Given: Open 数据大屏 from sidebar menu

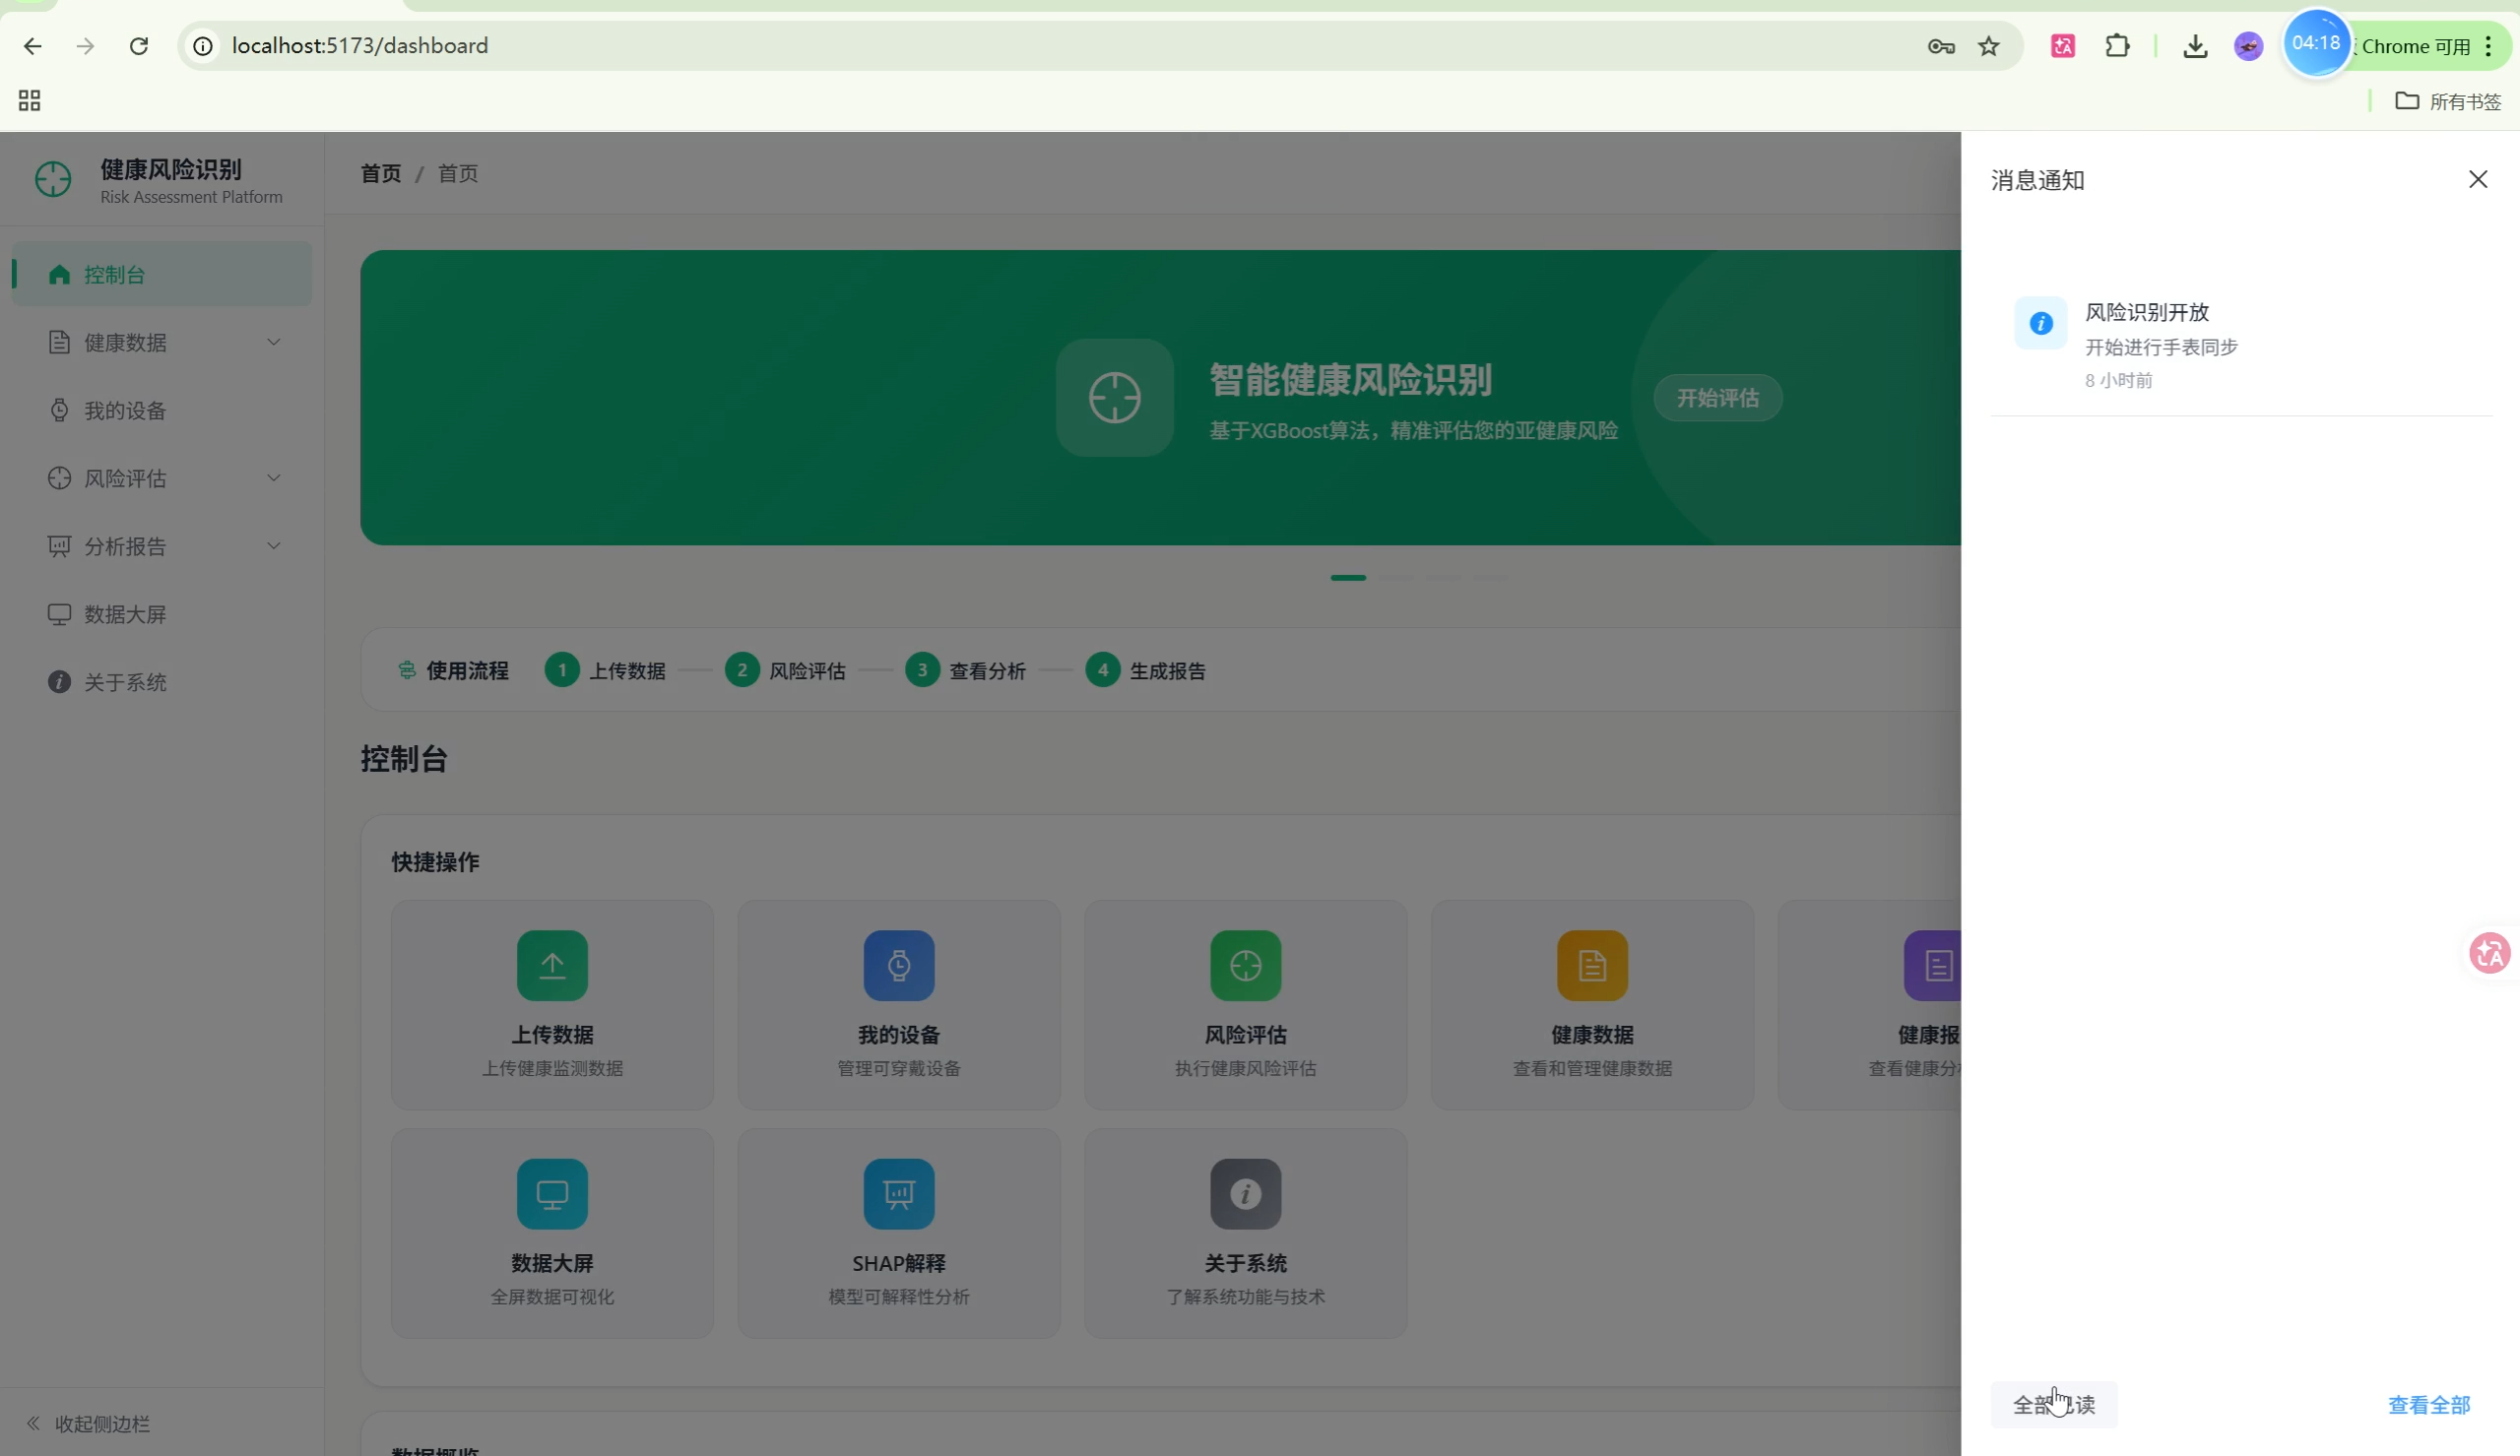Looking at the screenshot, I should pyautogui.click(x=125, y=614).
